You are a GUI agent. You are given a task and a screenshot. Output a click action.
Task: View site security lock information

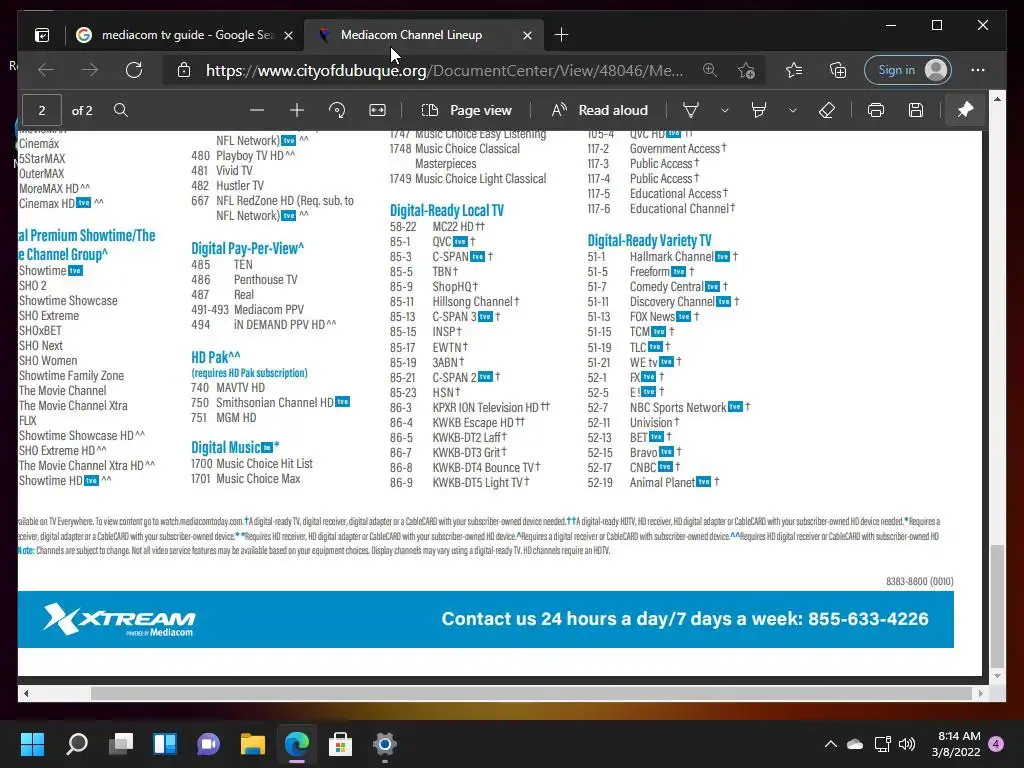[x=184, y=70]
